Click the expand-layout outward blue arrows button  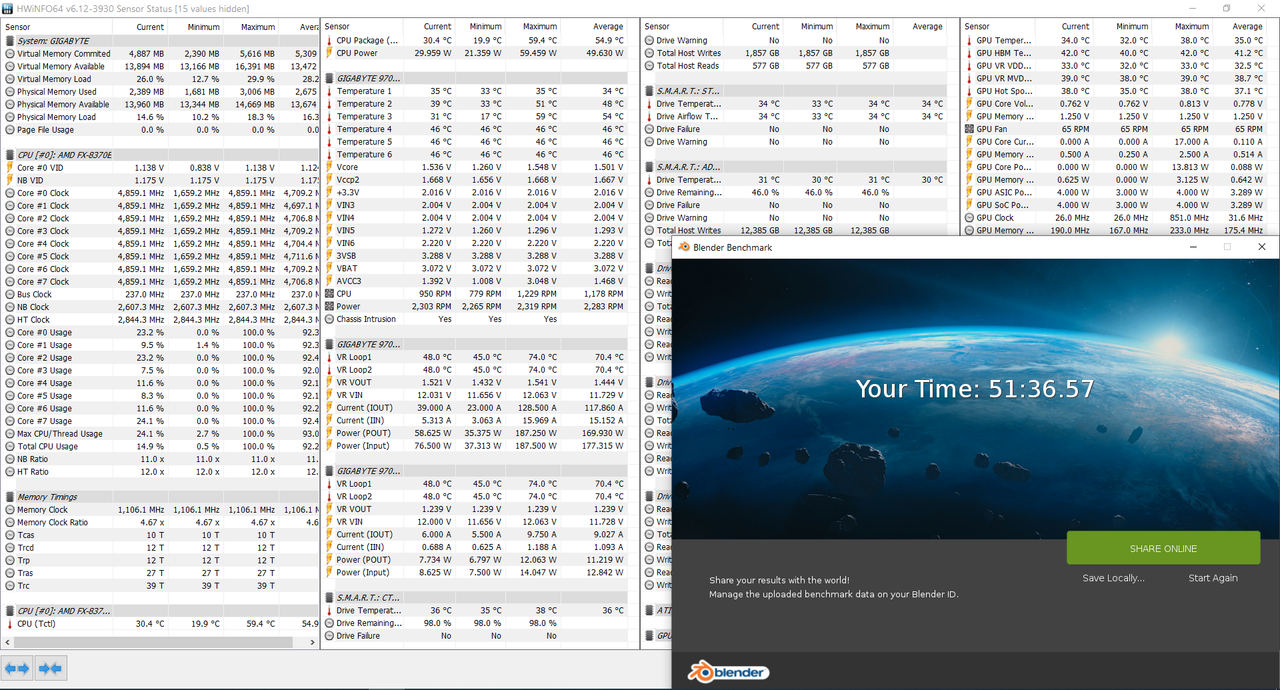click(x=17, y=668)
